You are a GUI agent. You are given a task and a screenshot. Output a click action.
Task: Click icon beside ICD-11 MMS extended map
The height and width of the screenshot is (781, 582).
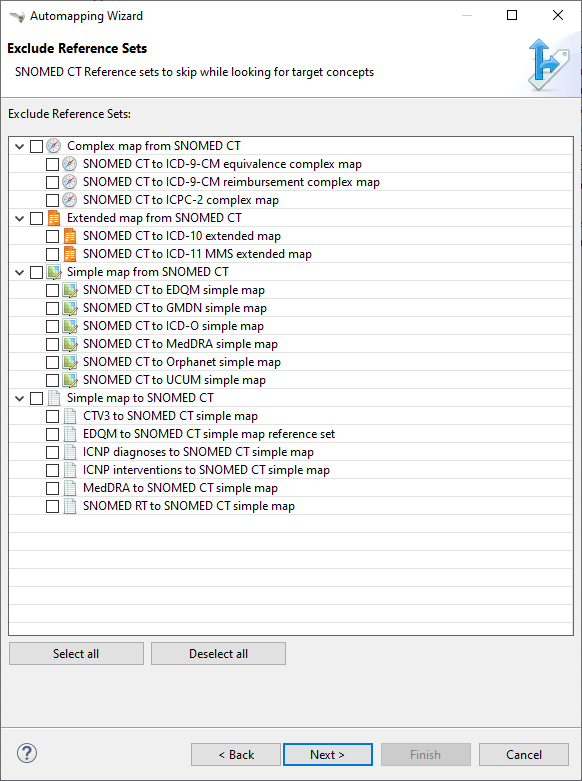coord(70,254)
